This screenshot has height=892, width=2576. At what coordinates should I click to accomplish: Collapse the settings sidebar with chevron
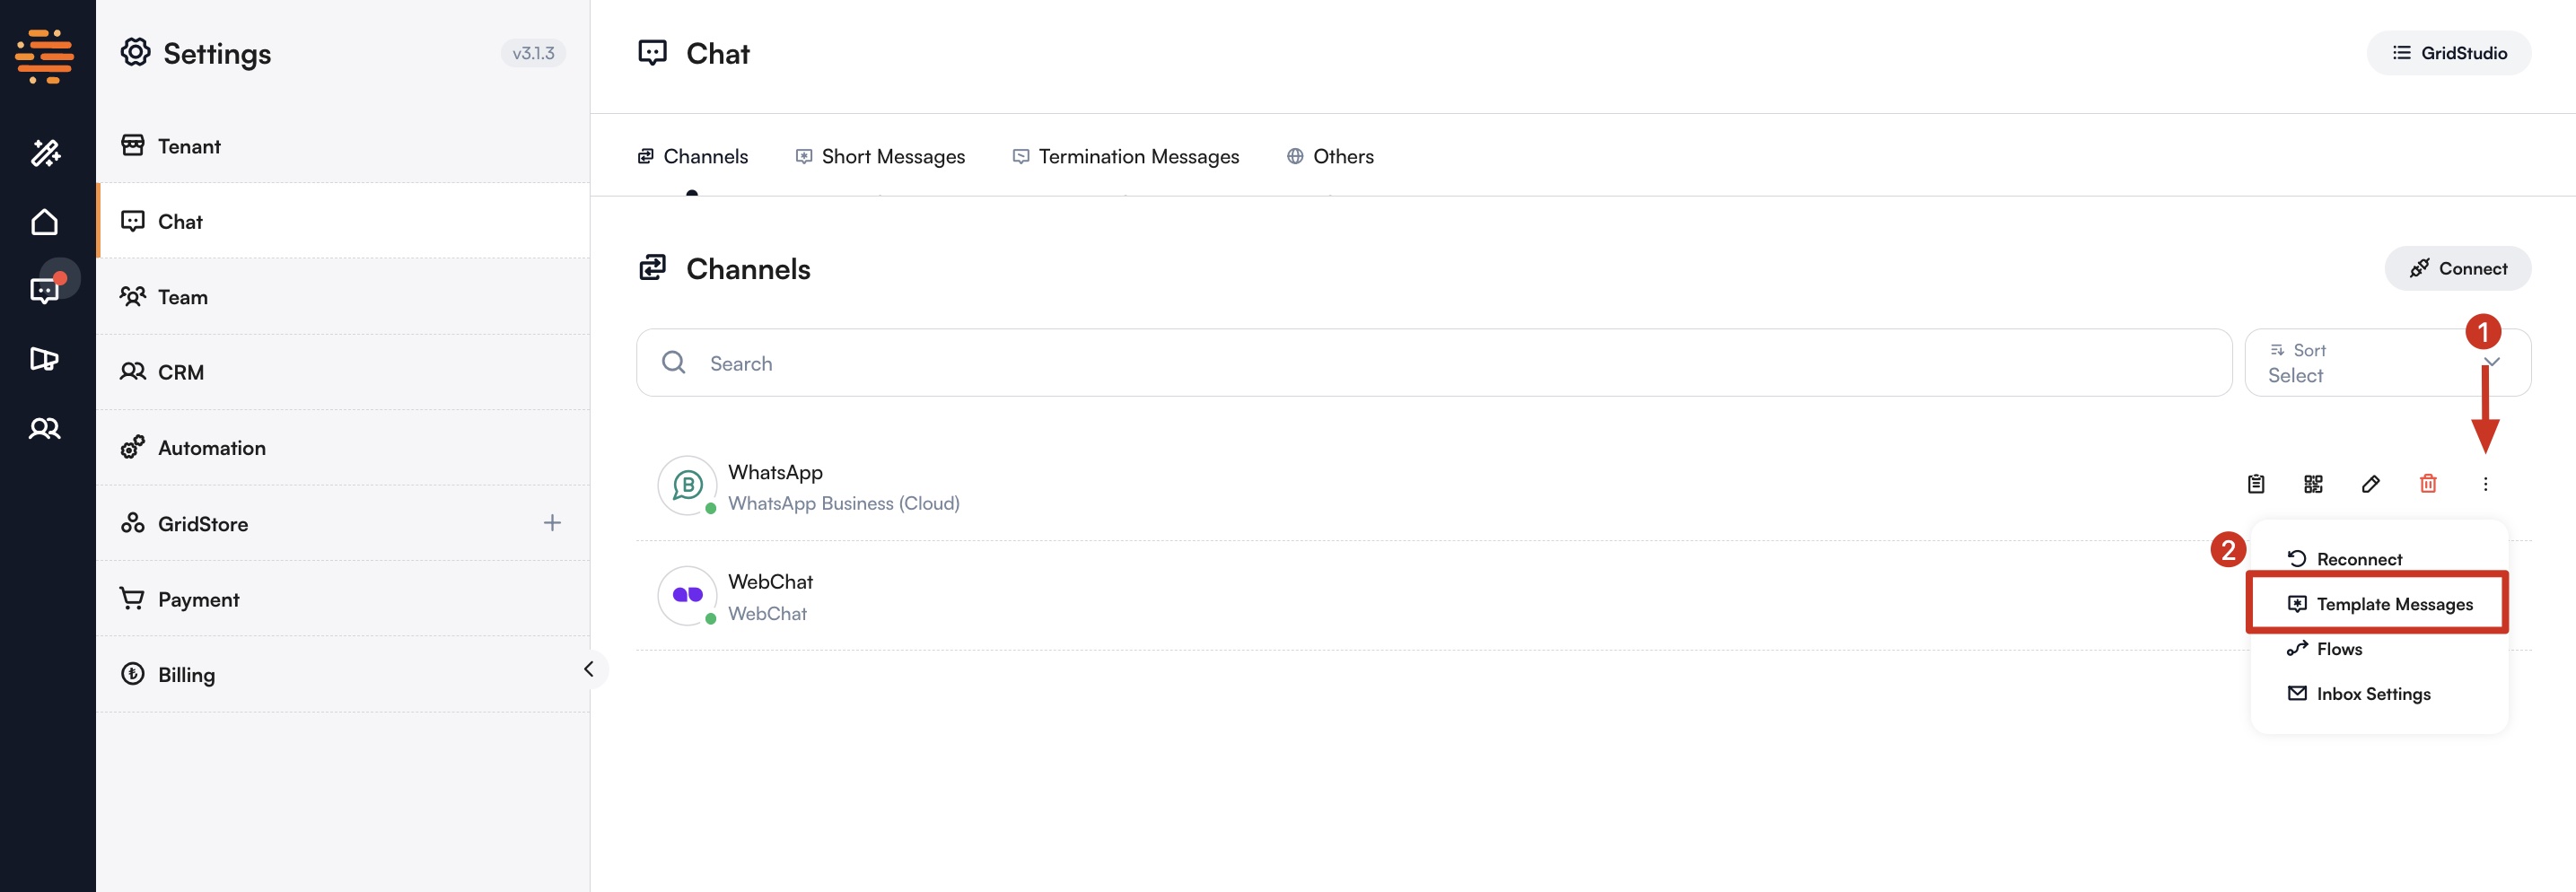[588, 669]
